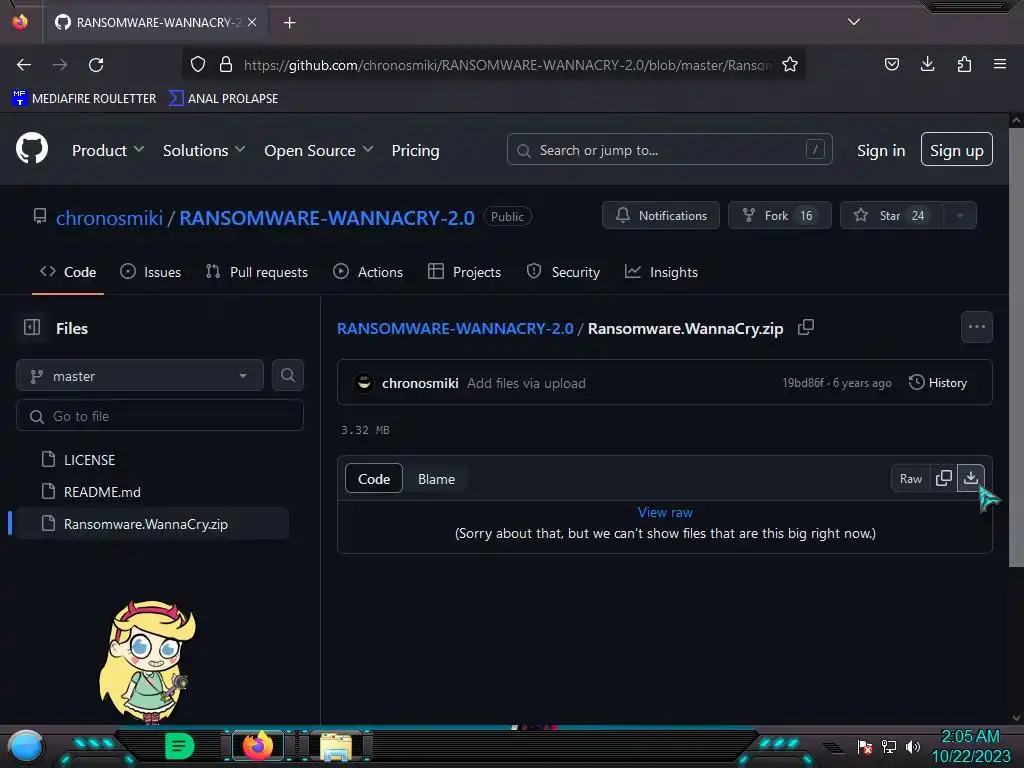Open the File Explorer taskbar icon
Screen dimensions: 1024x768
point(335,746)
